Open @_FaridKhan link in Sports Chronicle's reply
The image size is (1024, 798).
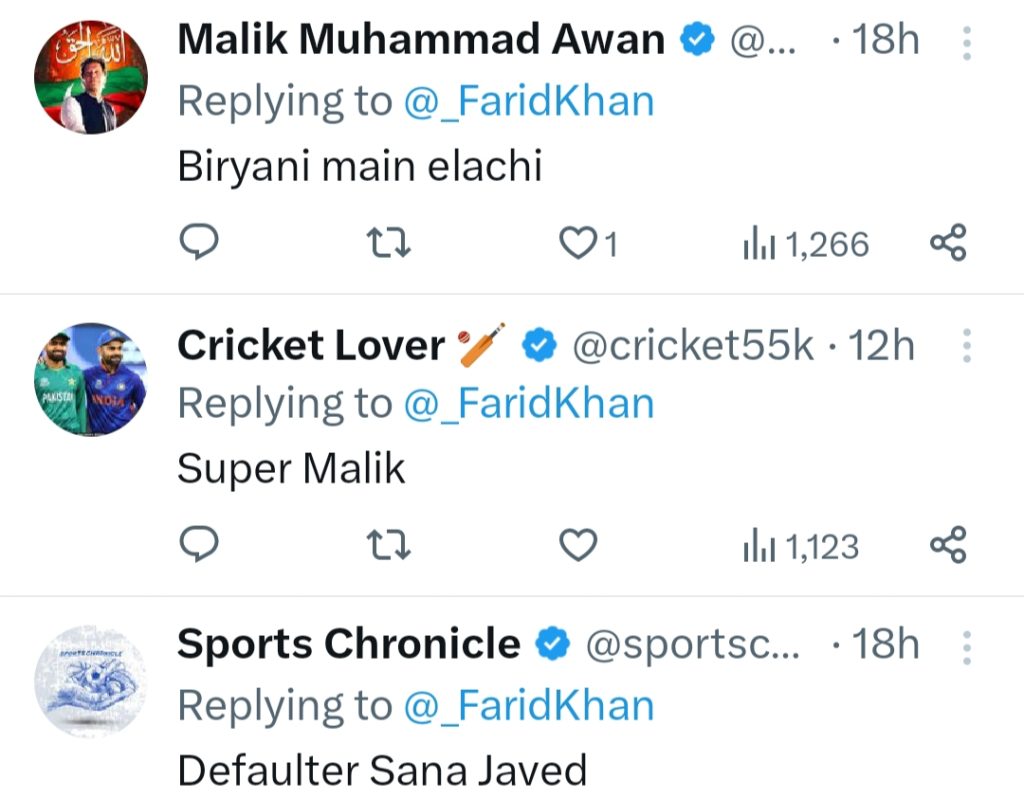pos(529,706)
